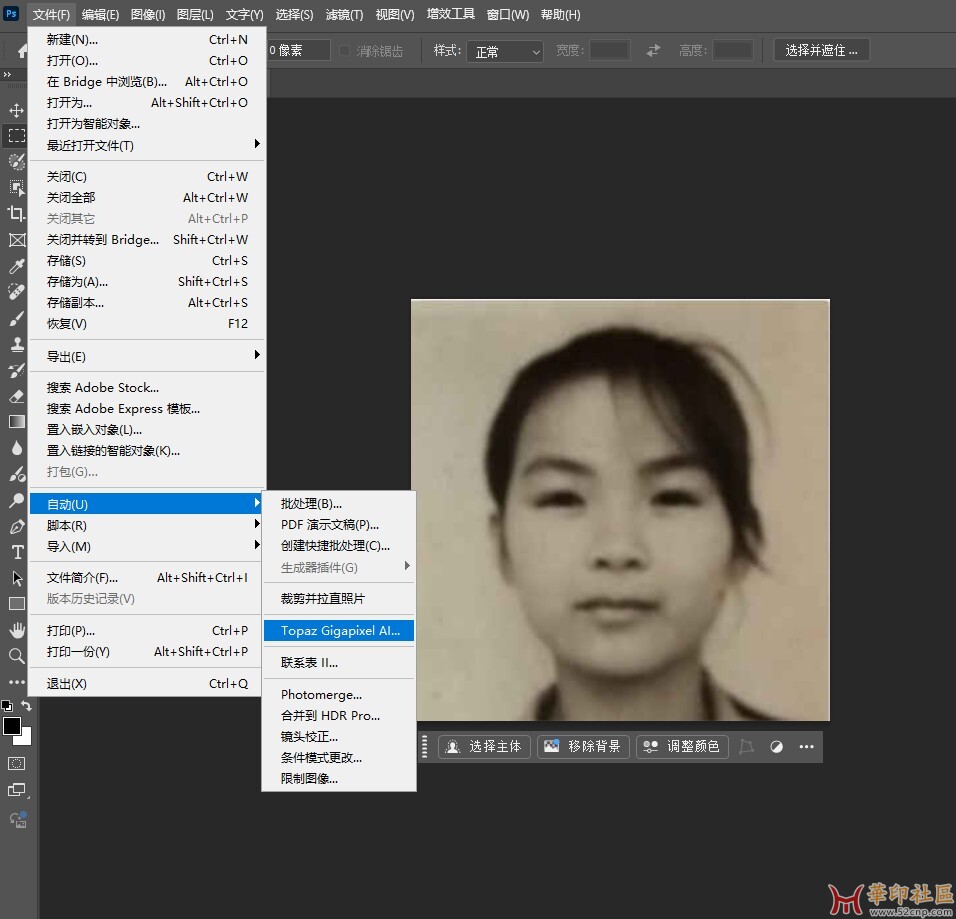Select the Hand tool
The image size is (956, 919).
[x=17, y=630]
